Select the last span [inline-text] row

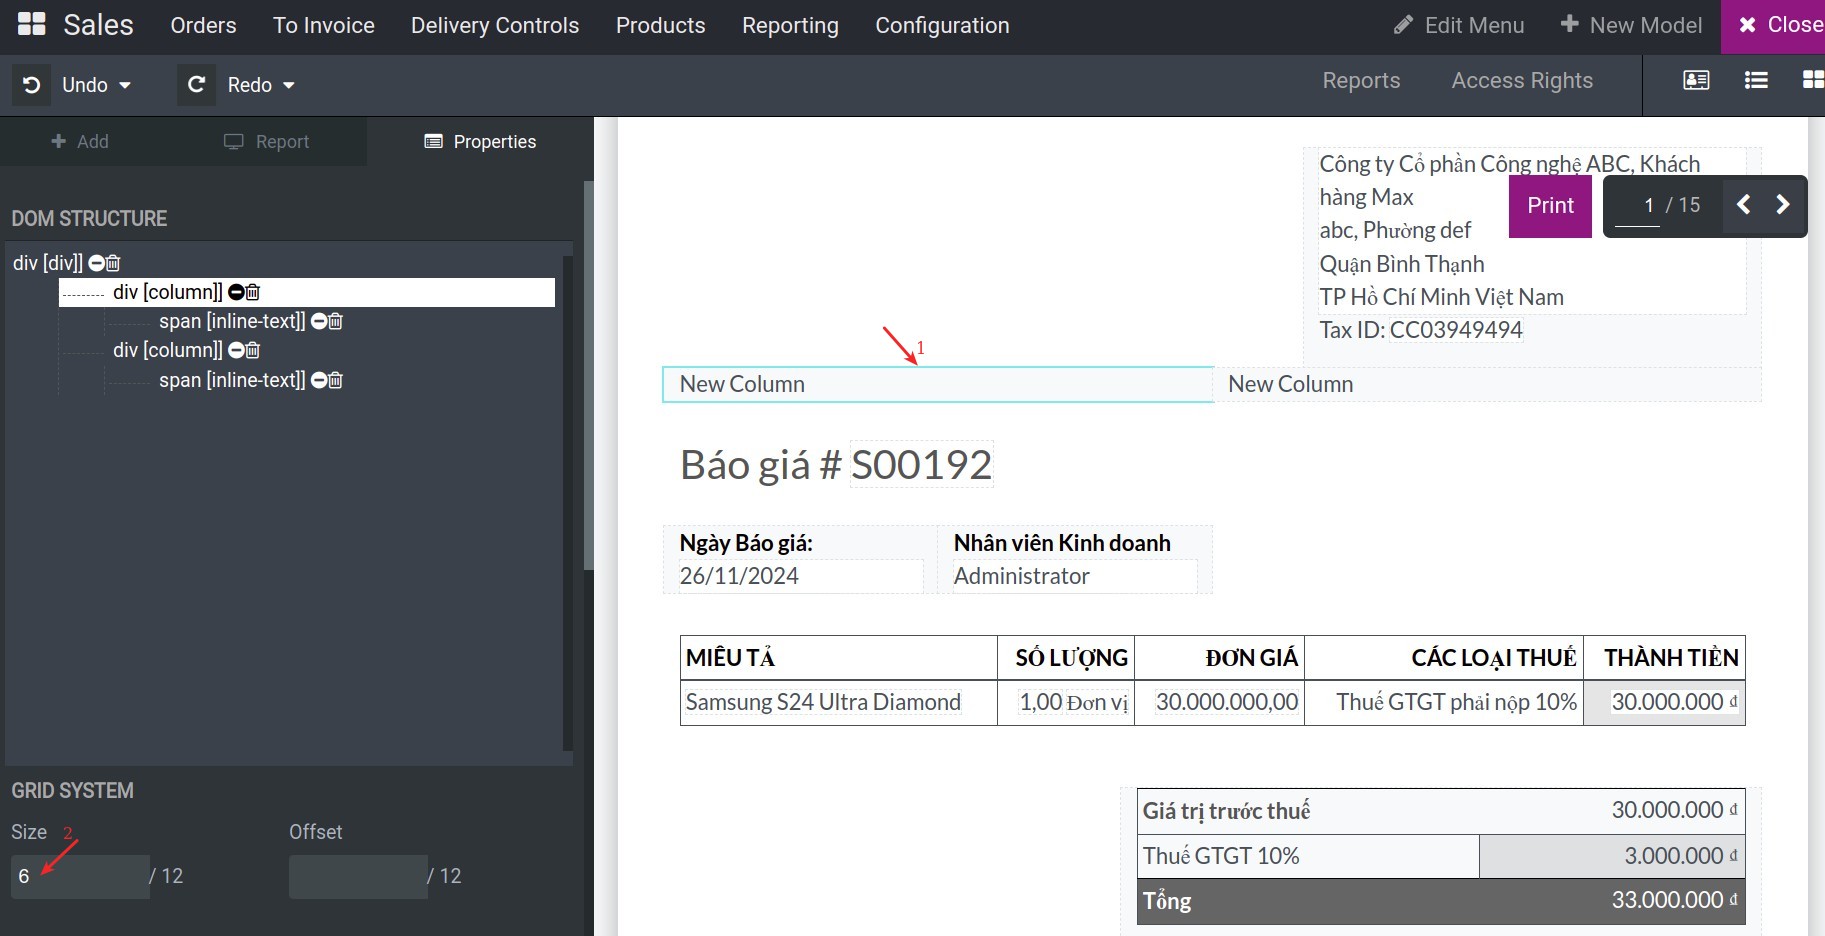(232, 380)
